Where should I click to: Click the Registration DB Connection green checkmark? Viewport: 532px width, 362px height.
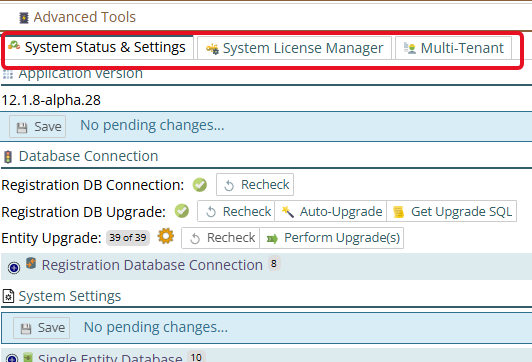[200, 185]
